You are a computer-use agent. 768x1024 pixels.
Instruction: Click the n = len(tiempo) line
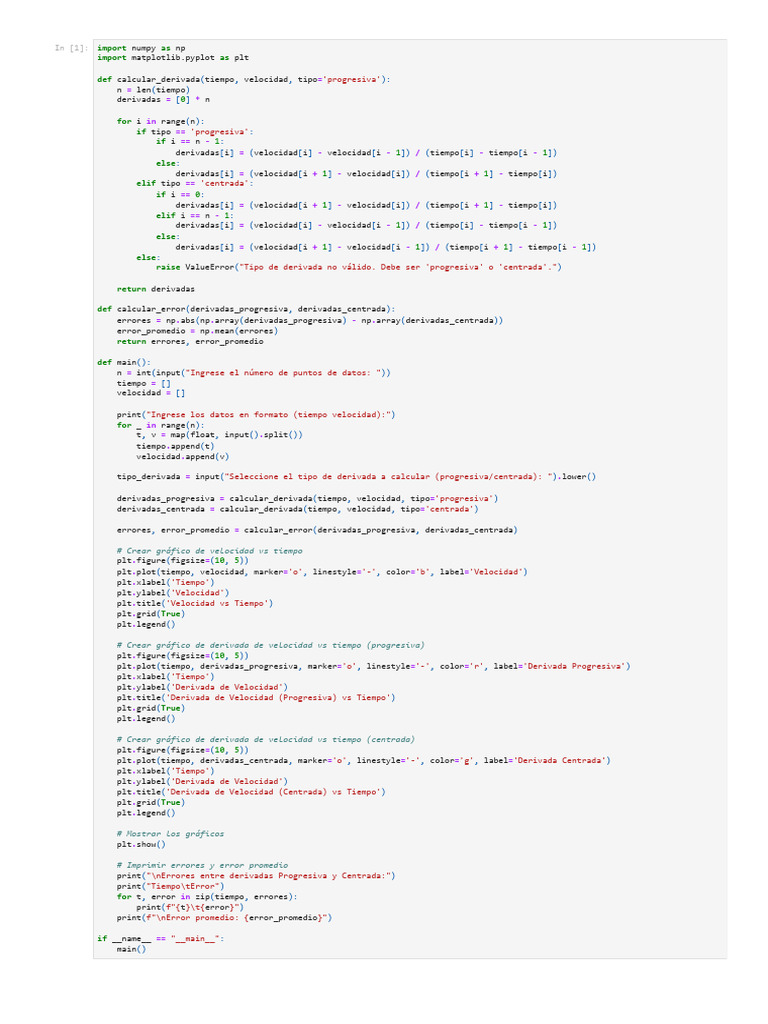(153, 89)
